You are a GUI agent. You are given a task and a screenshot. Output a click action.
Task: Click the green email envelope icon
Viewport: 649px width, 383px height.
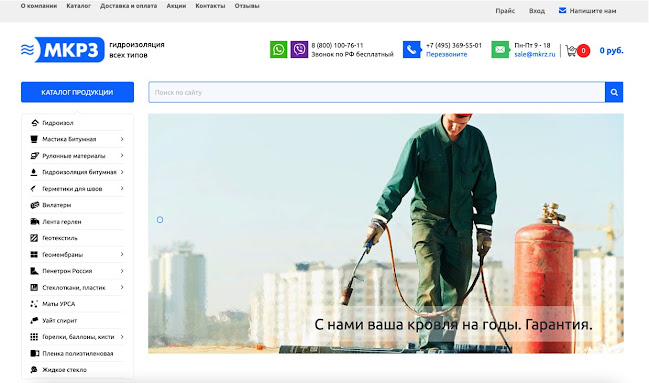tap(500, 50)
